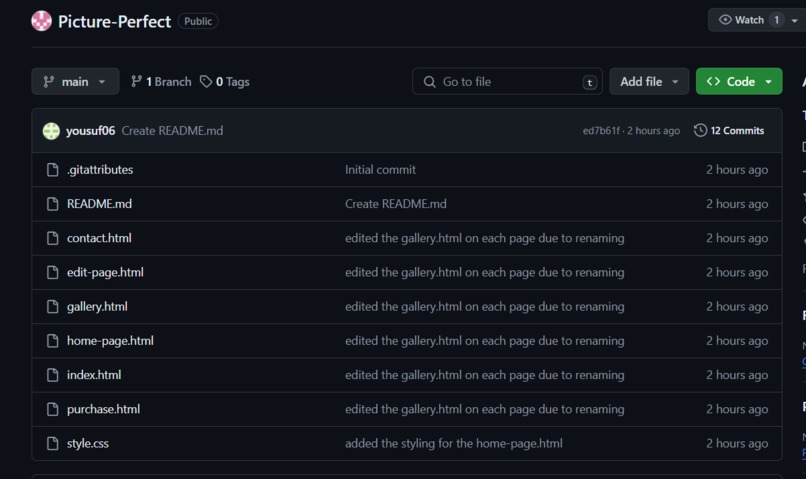Image resolution: width=806 pixels, height=479 pixels.
Task: Click the file icon next to contact.html
Action: click(52, 238)
